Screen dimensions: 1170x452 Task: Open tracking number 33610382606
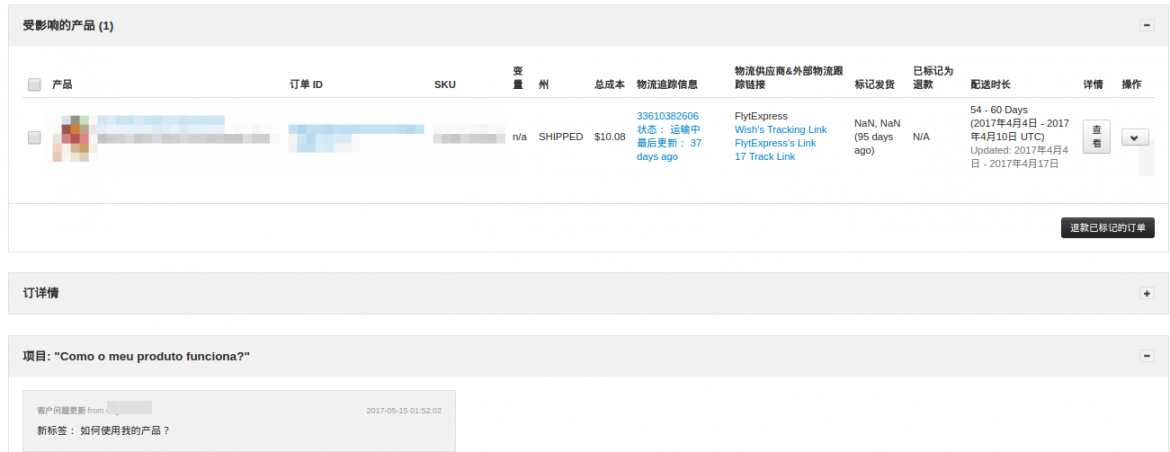click(667, 116)
